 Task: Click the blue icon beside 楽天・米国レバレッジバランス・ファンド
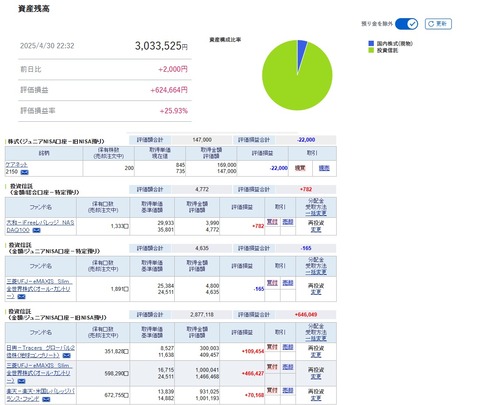click(46, 399)
